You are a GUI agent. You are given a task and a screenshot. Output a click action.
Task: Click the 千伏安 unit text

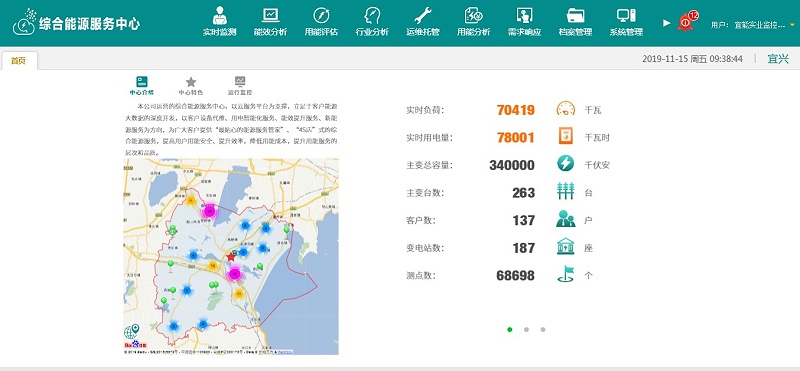(597, 165)
